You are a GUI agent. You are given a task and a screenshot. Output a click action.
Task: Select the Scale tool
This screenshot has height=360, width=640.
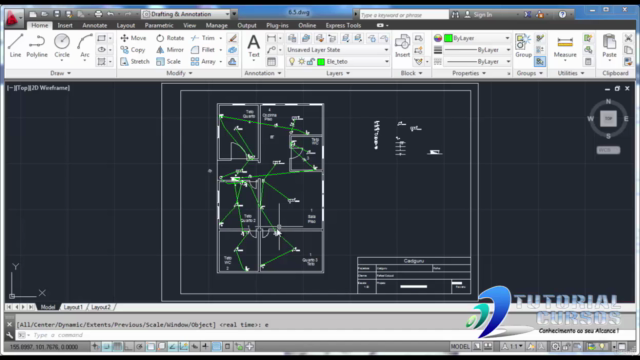[169, 62]
